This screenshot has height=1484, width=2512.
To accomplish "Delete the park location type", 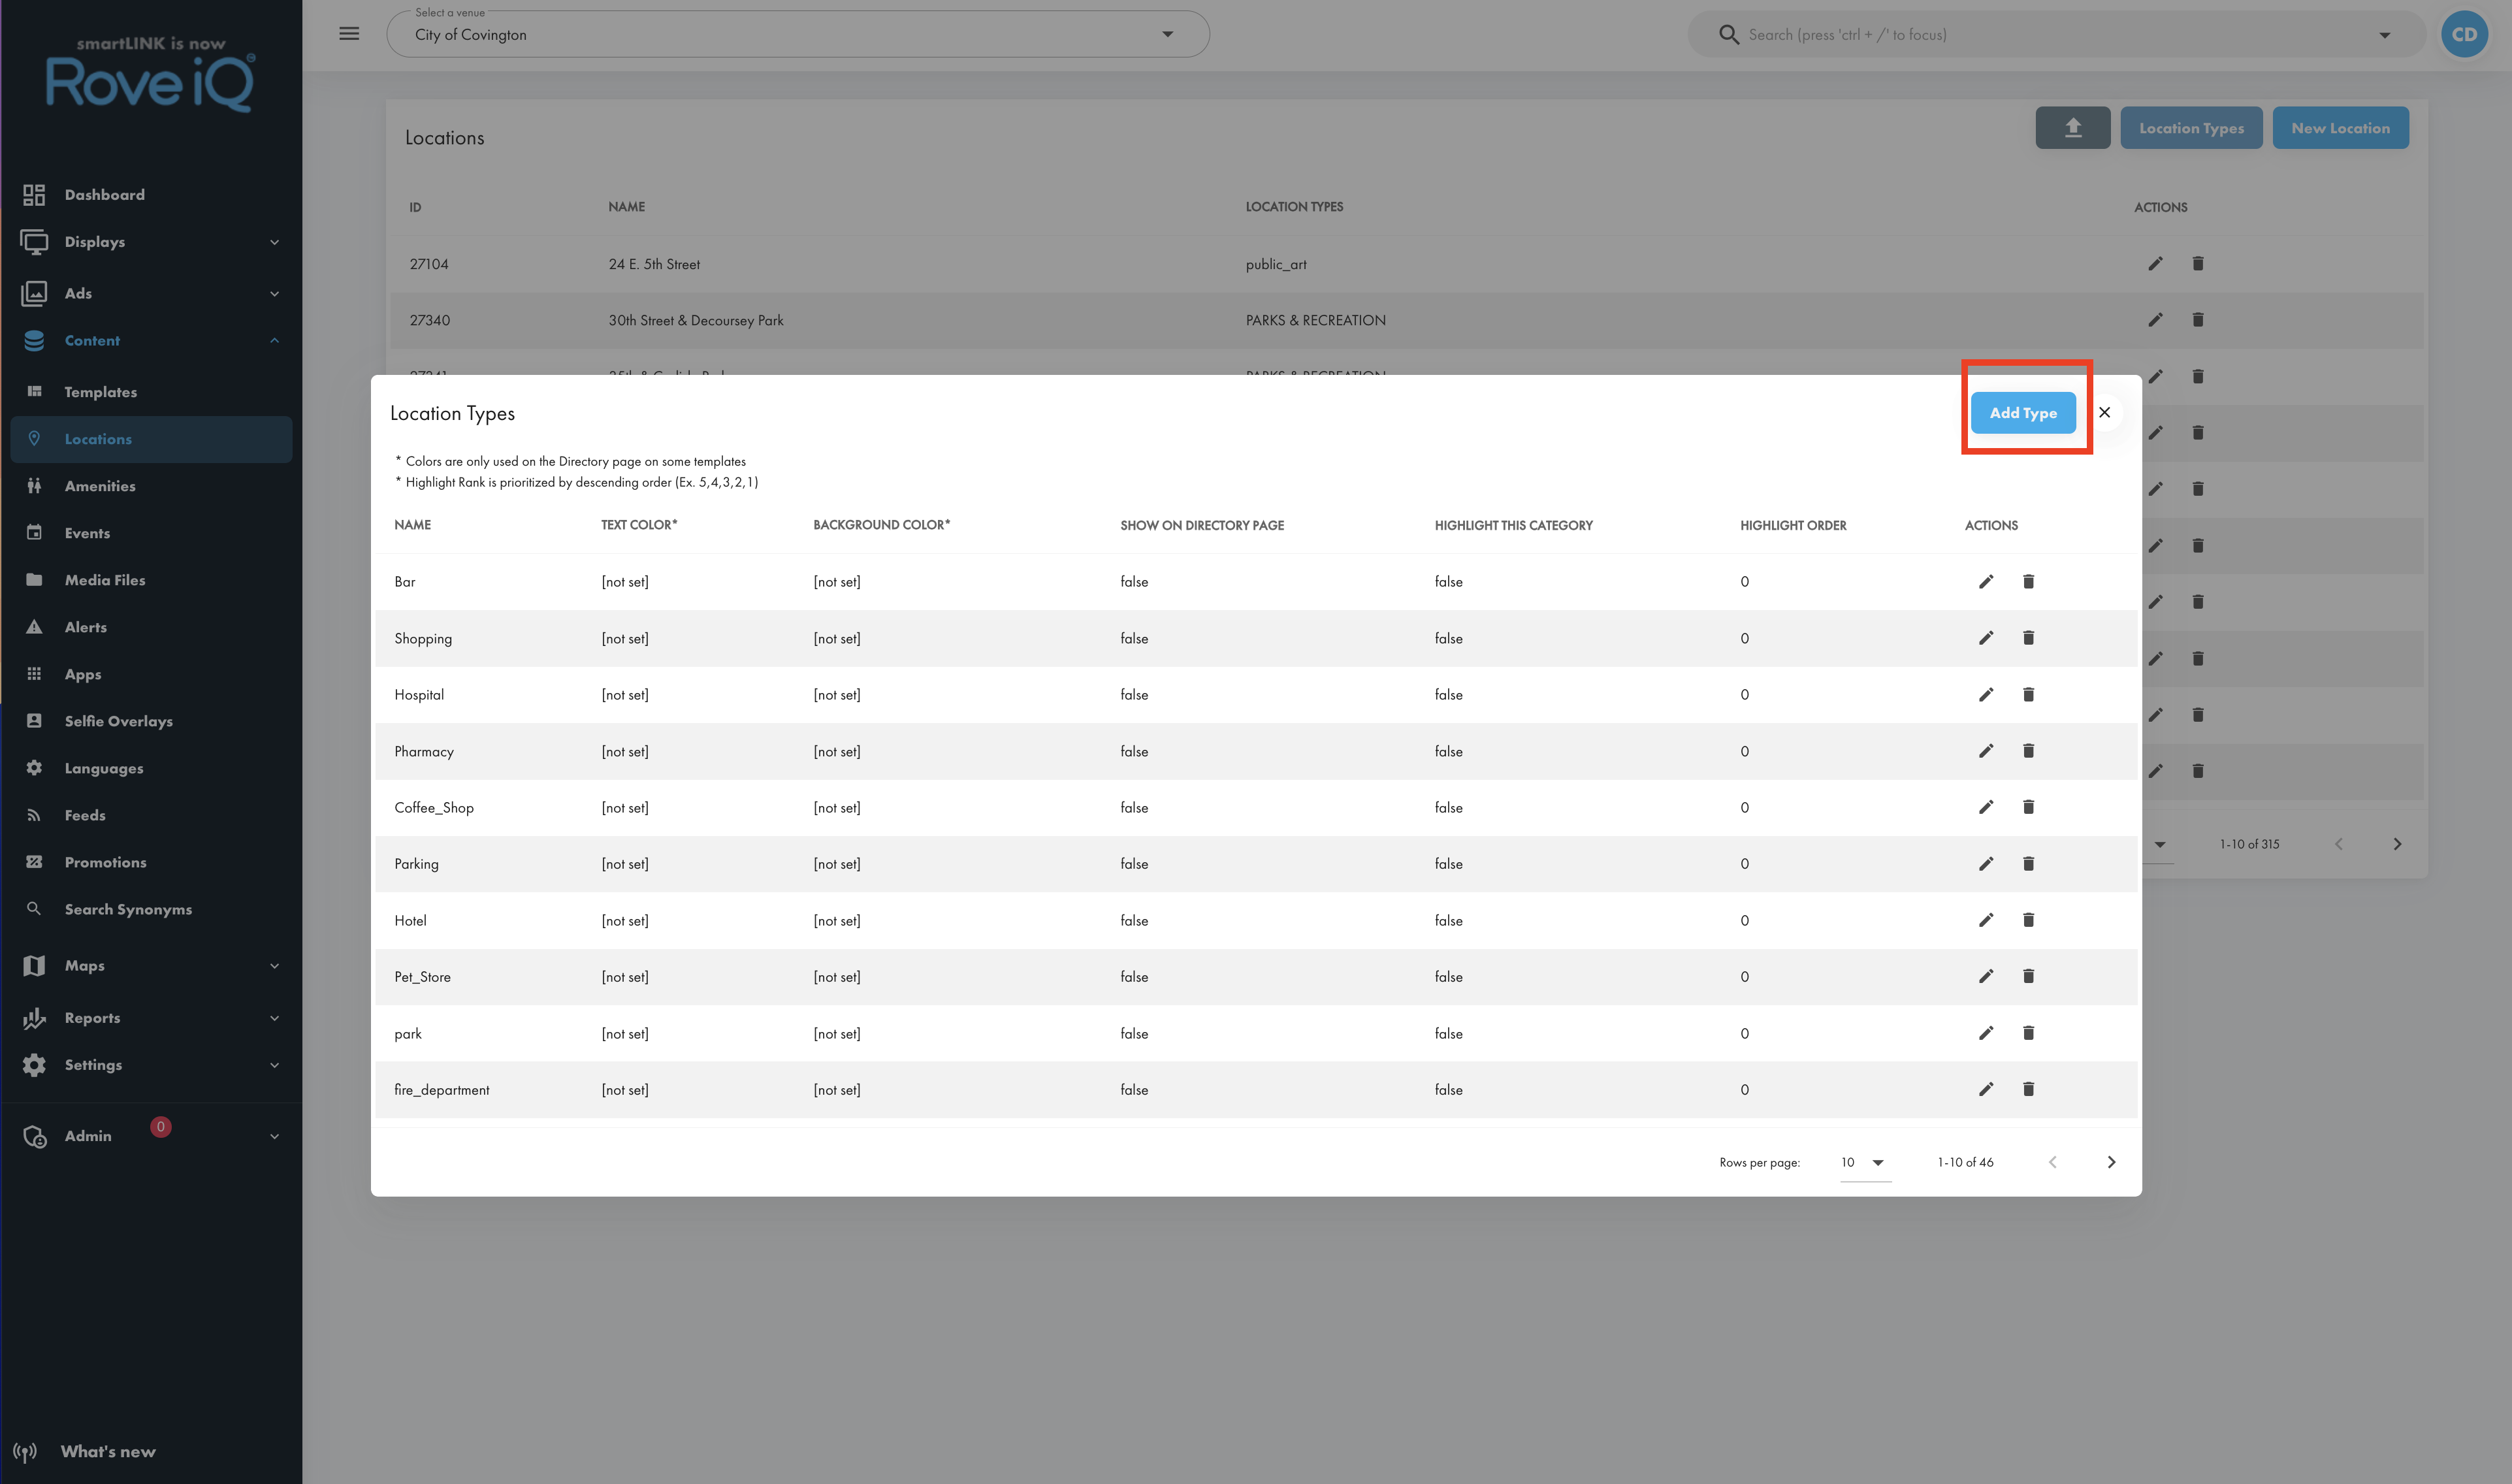I will click(x=2028, y=1033).
